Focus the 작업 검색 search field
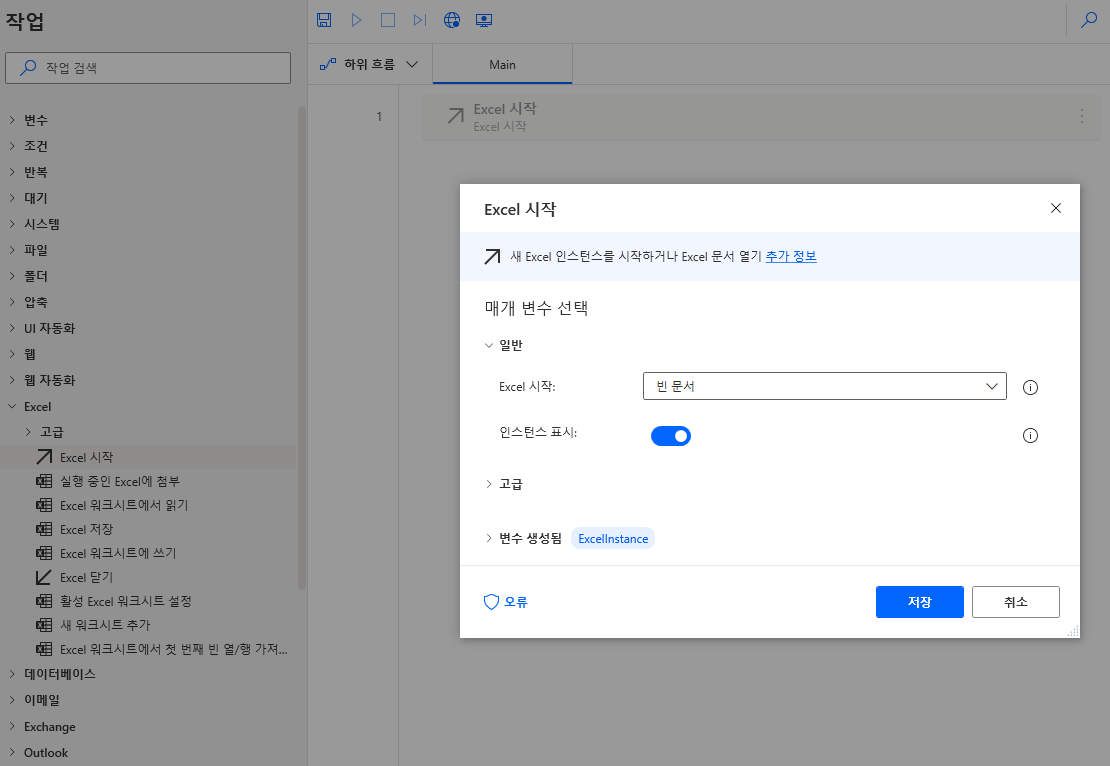This screenshot has height=766, width=1110. tap(148, 68)
